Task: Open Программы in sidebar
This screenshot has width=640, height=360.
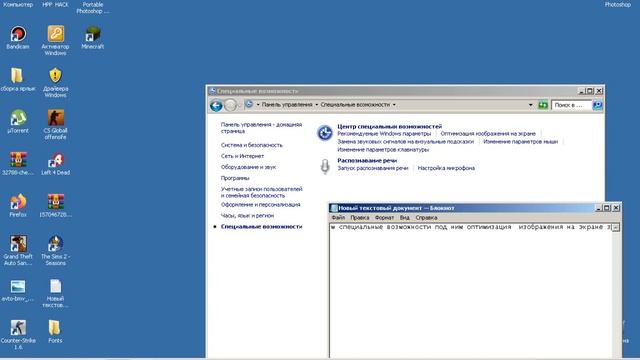Action: (235, 178)
